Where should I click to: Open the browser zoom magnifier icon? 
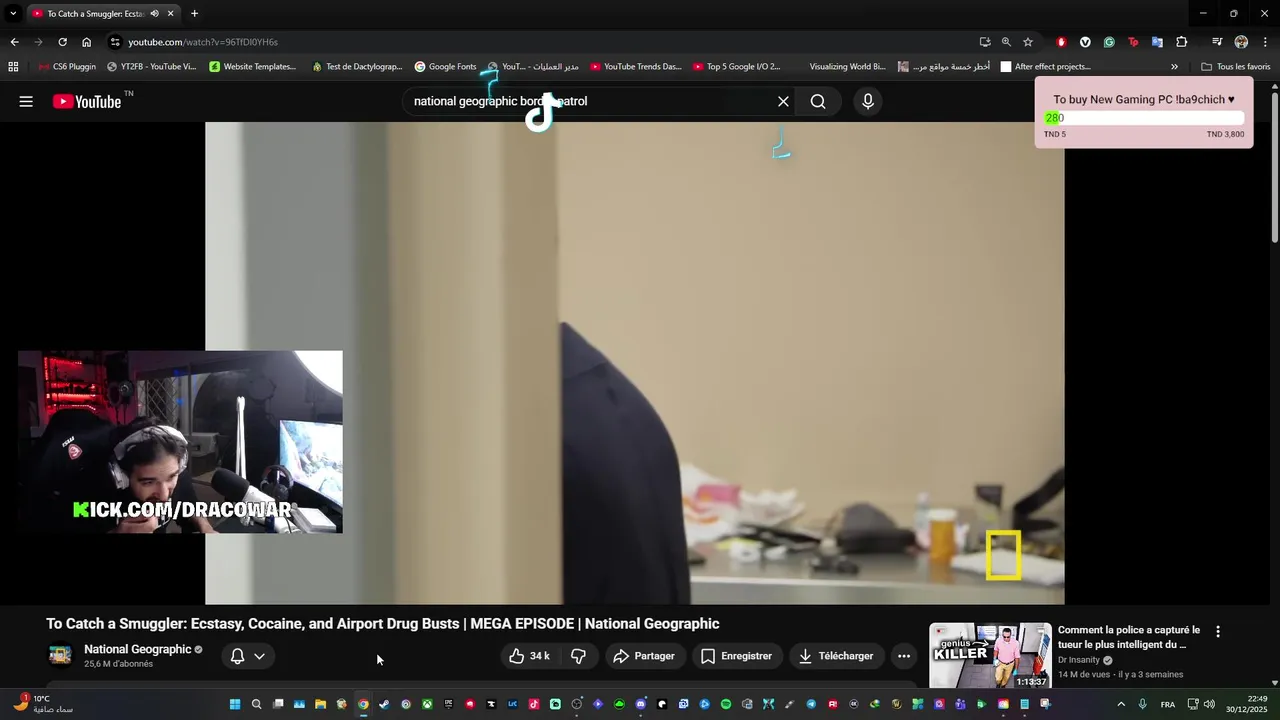(x=1006, y=42)
